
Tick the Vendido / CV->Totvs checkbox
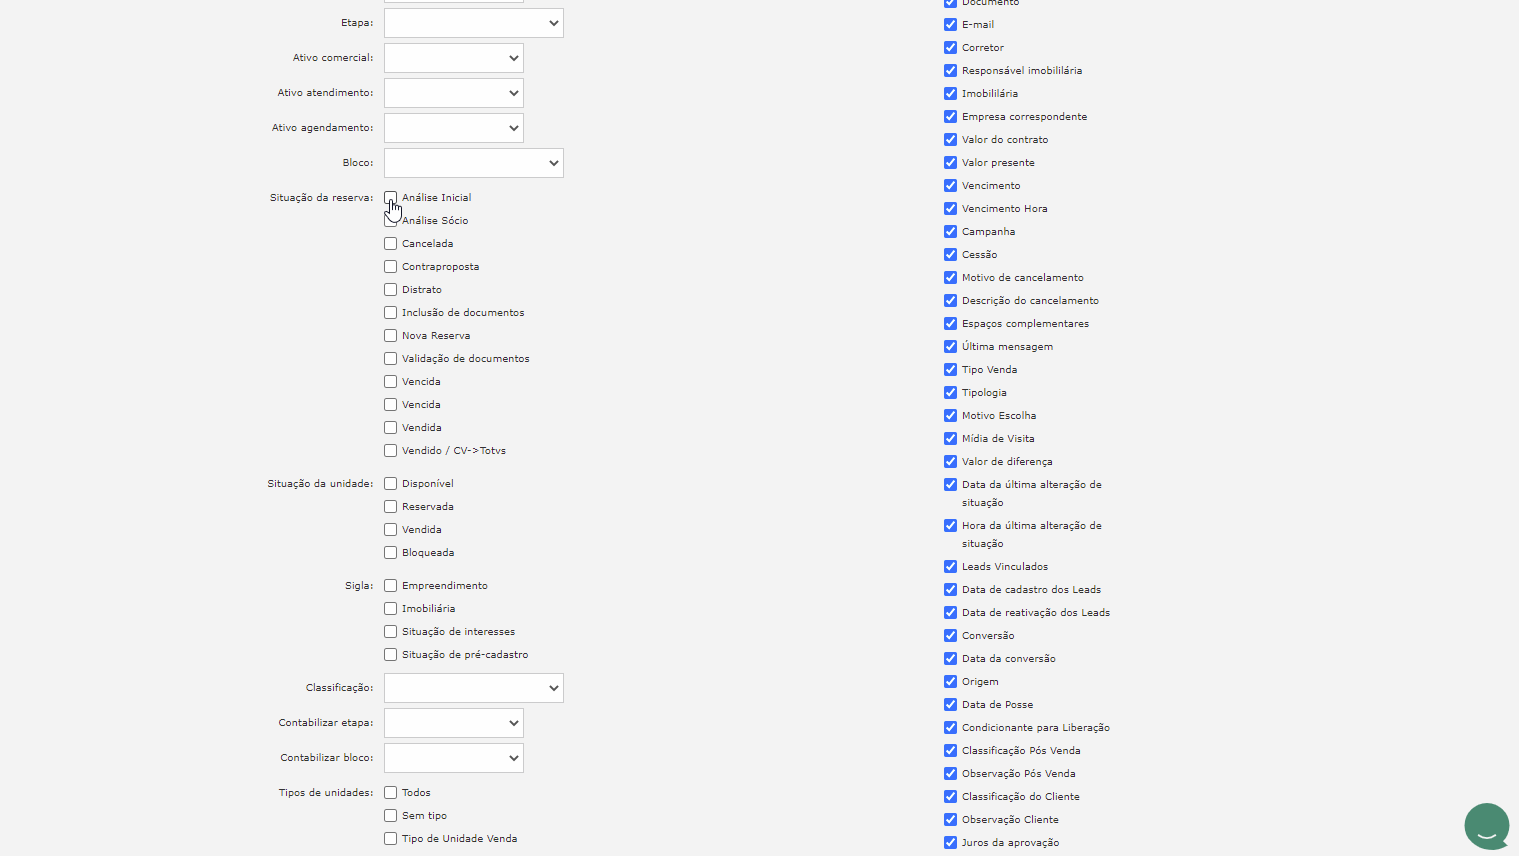pos(391,451)
